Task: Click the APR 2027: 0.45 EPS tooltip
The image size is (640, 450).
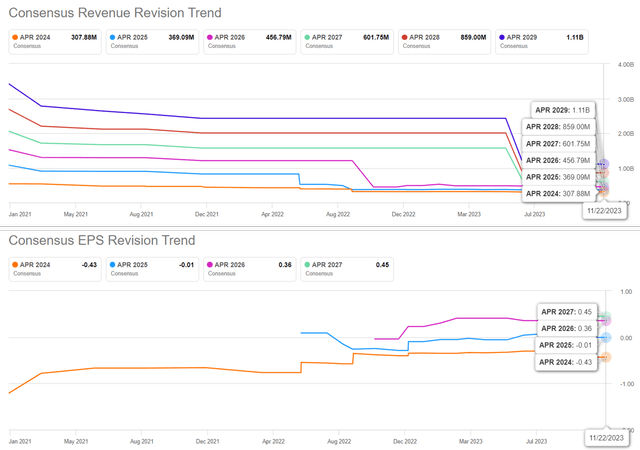Action: 567,311
